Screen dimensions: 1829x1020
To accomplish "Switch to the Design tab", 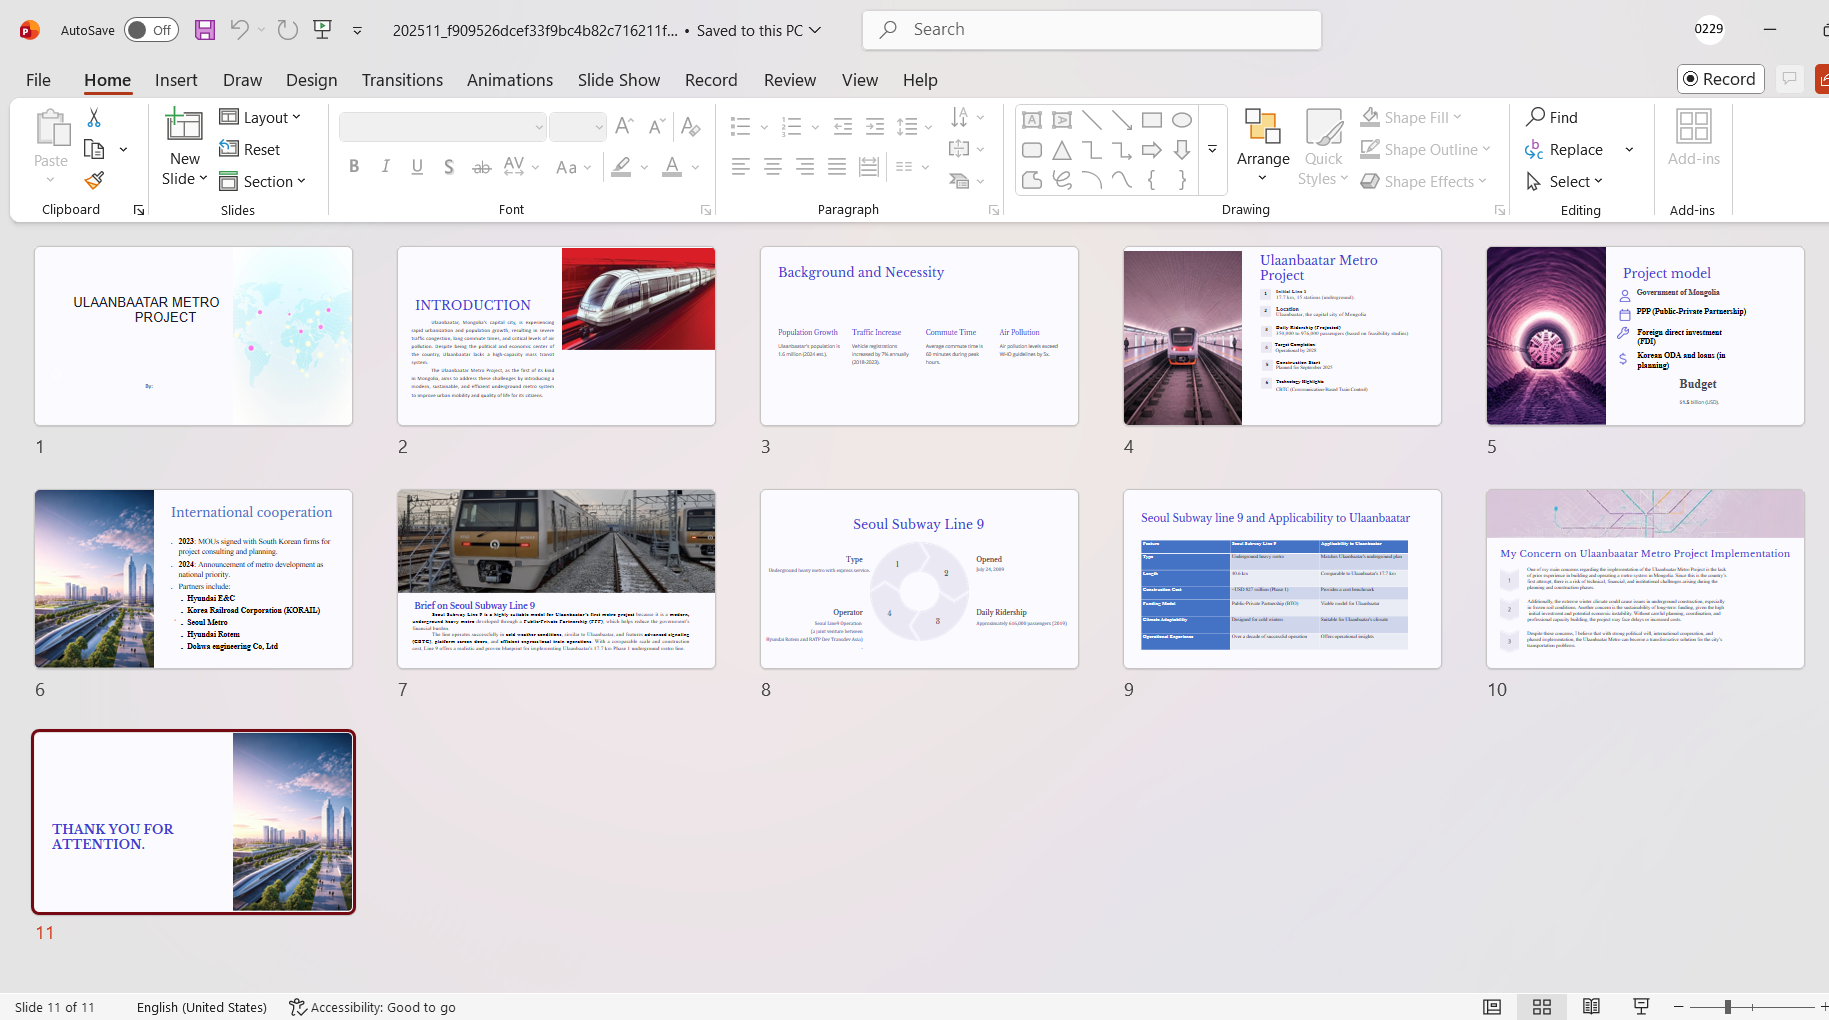I will (311, 80).
